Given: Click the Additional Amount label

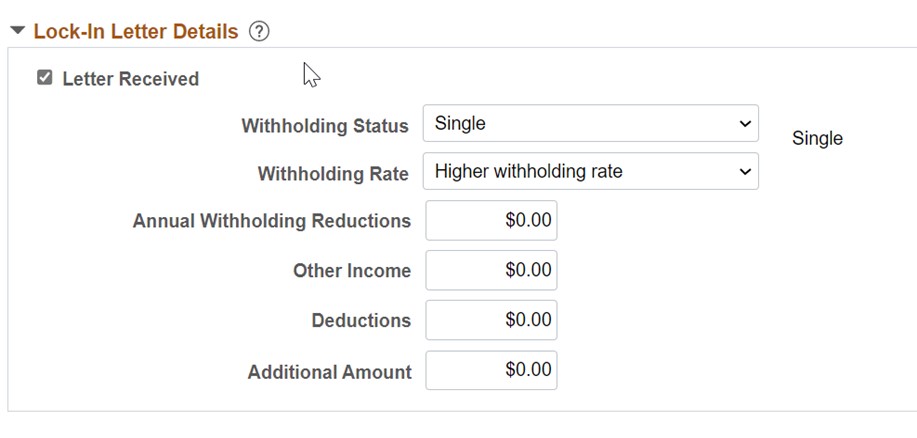Looking at the screenshot, I should [x=329, y=372].
